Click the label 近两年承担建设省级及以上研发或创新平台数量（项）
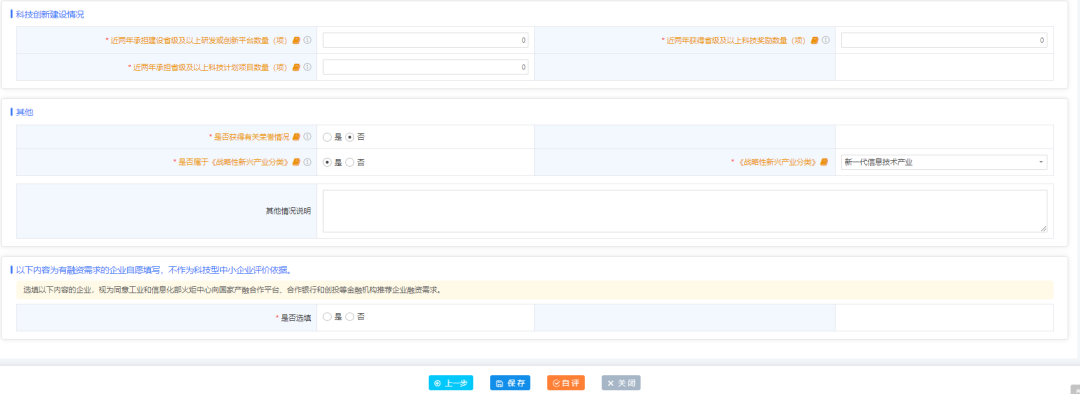 coord(198,40)
